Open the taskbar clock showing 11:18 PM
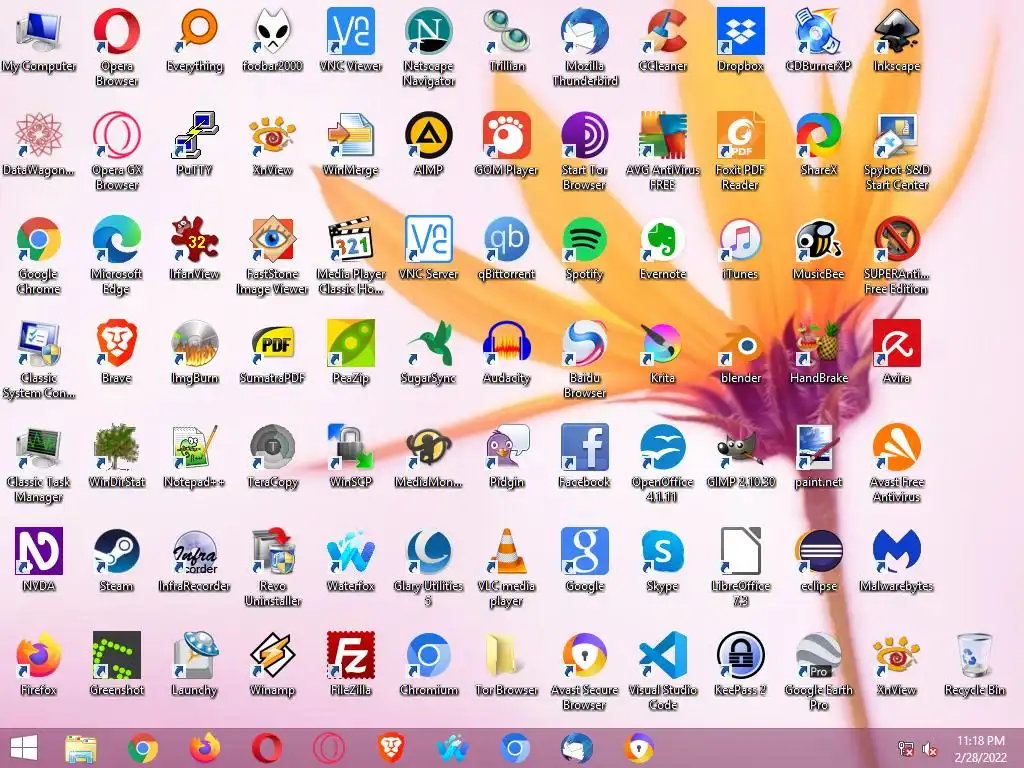This screenshot has width=1024, height=768. pos(981,749)
